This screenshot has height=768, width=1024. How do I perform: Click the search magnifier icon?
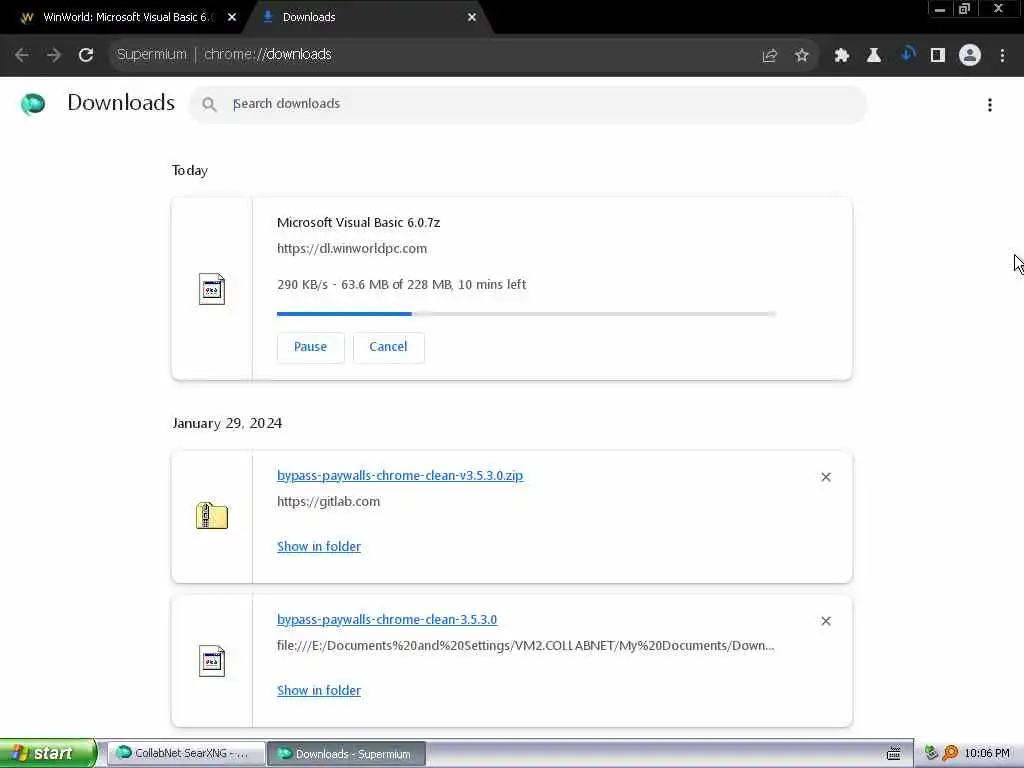click(209, 104)
